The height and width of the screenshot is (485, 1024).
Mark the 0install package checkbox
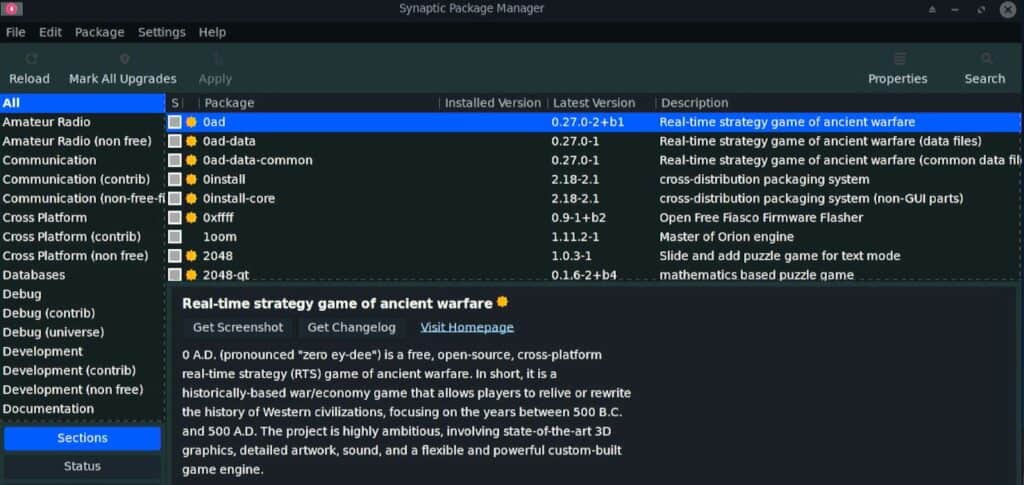point(174,180)
